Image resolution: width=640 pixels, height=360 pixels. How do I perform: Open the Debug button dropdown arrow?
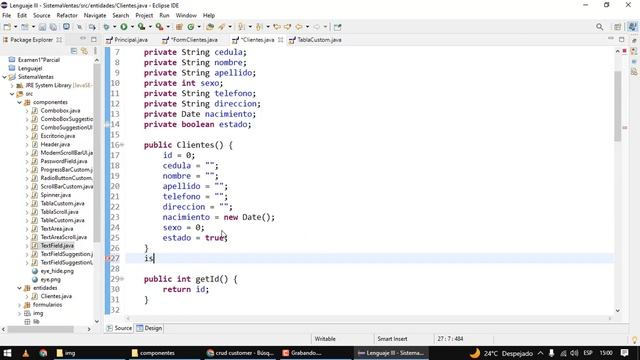[114, 27]
